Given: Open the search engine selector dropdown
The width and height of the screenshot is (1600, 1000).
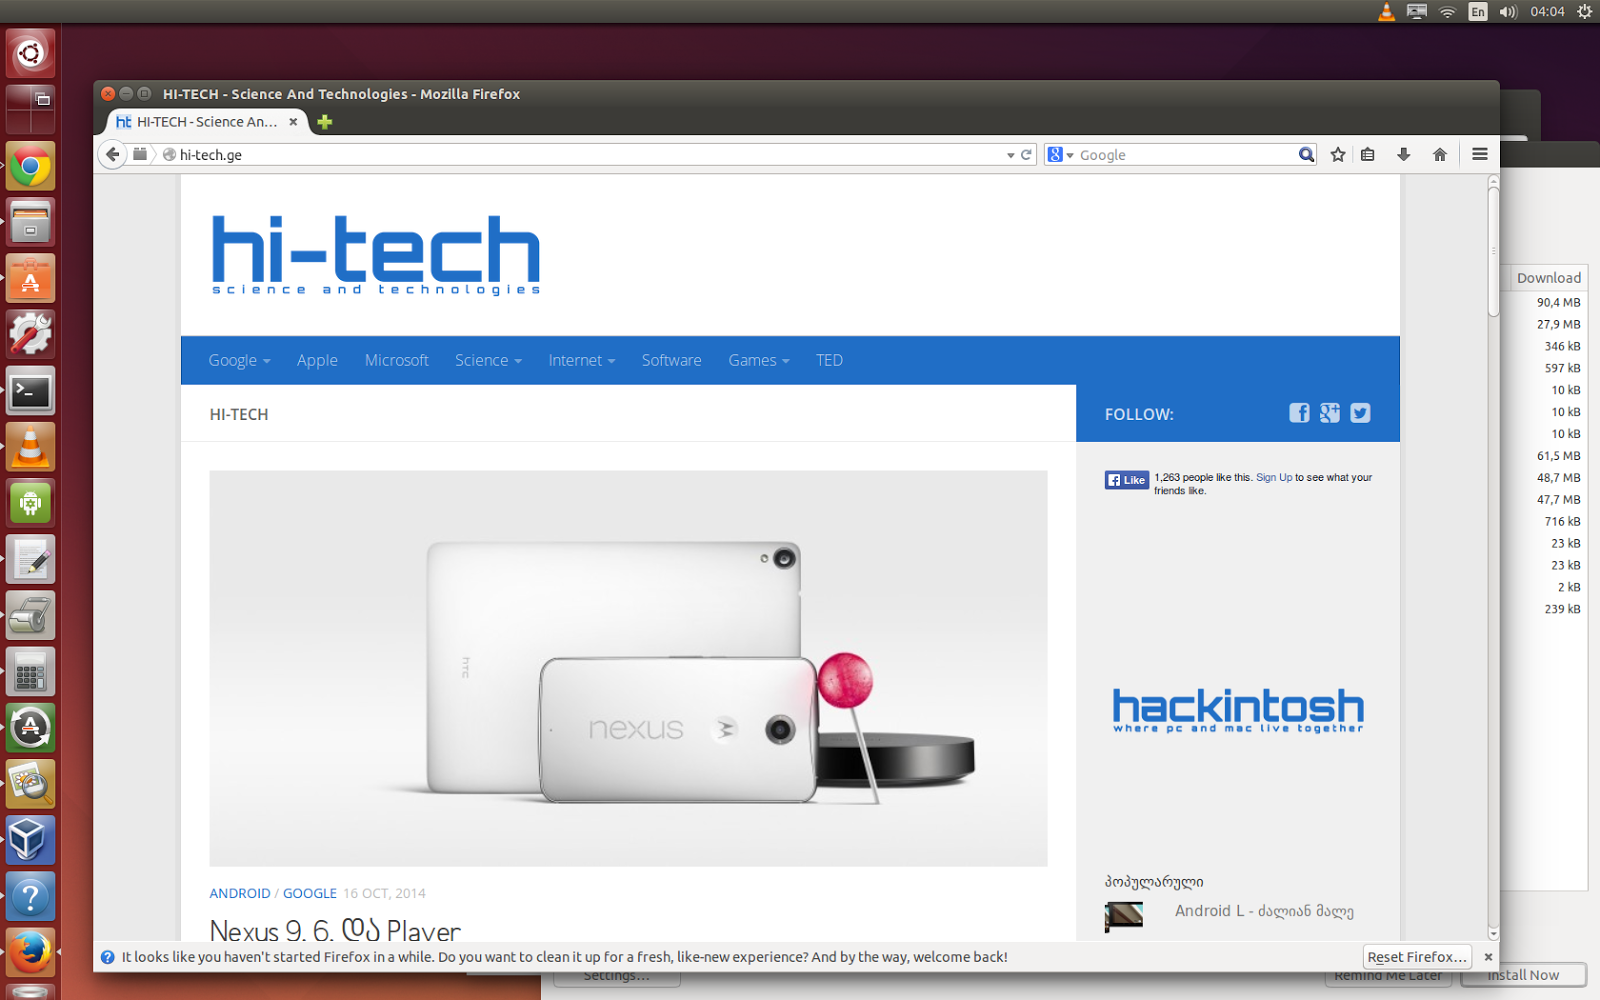Looking at the screenshot, I should click(1060, 155).
